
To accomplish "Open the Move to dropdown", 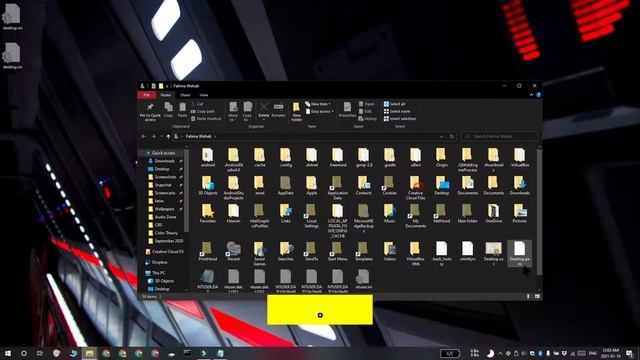I will tap(233, 111).
